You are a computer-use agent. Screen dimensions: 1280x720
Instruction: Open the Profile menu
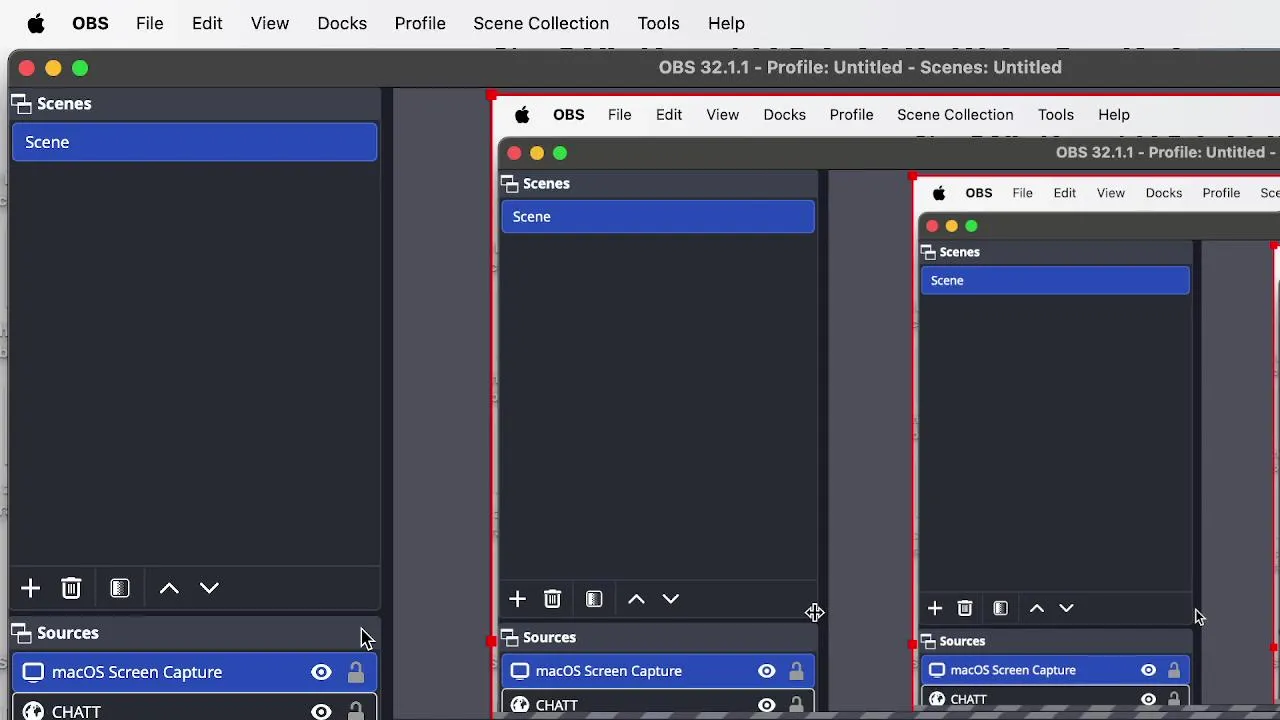pyautogui.click(x=420, y=23)
